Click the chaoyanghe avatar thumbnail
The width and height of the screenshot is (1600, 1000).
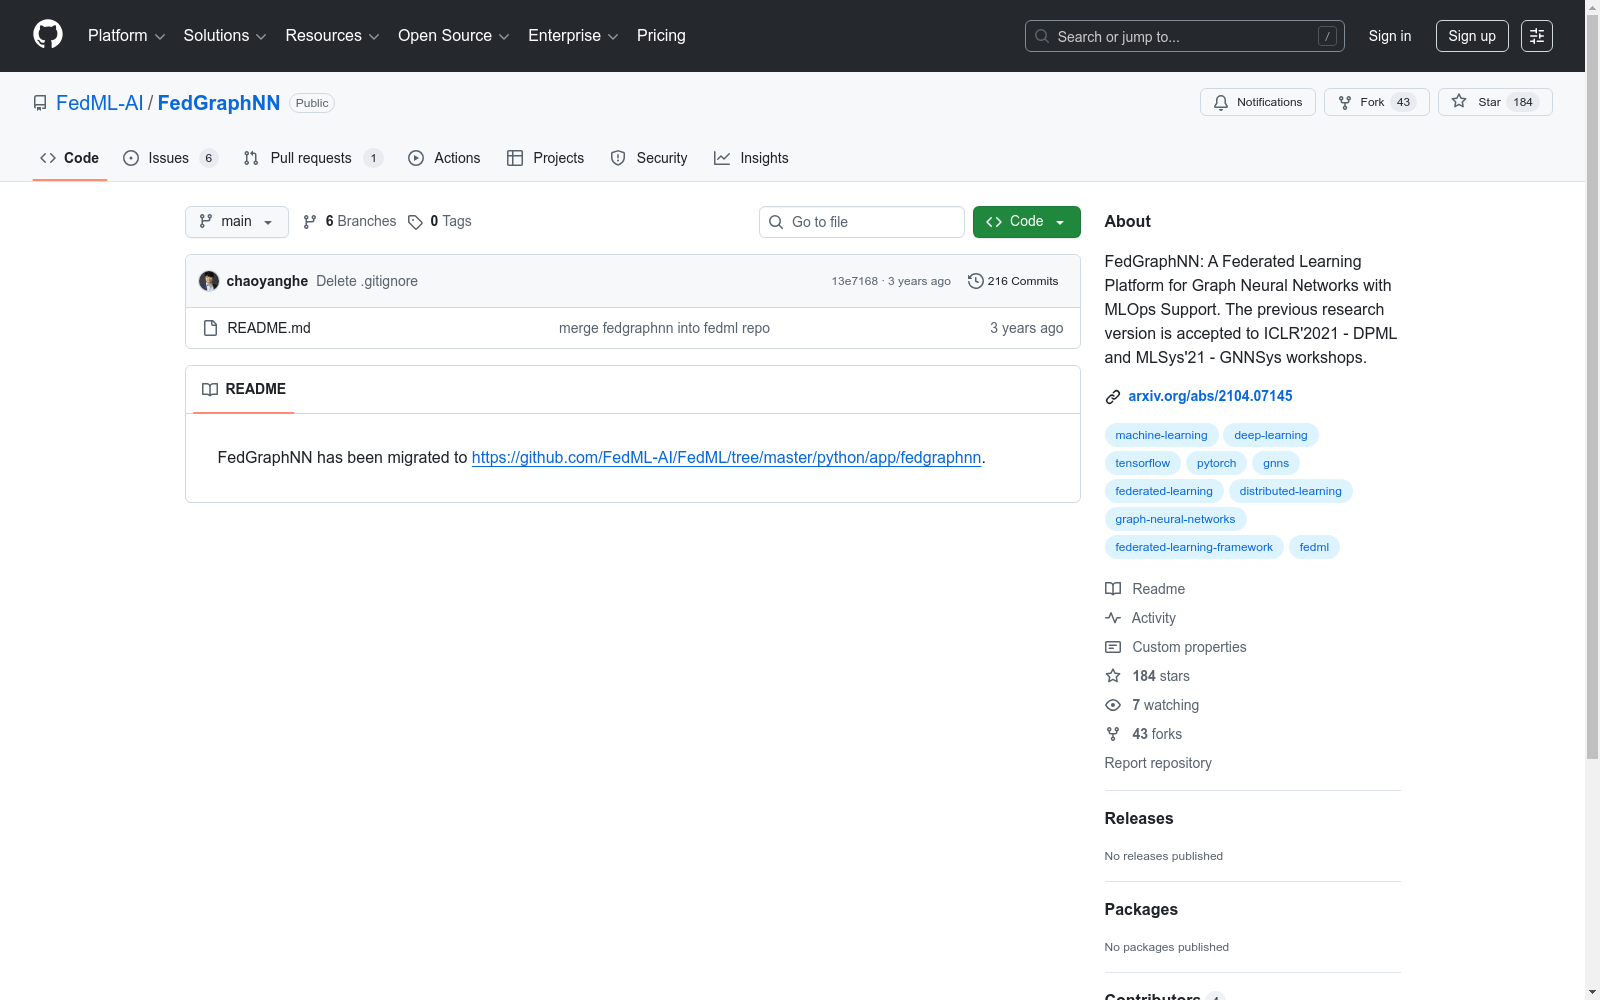(209, 281)
